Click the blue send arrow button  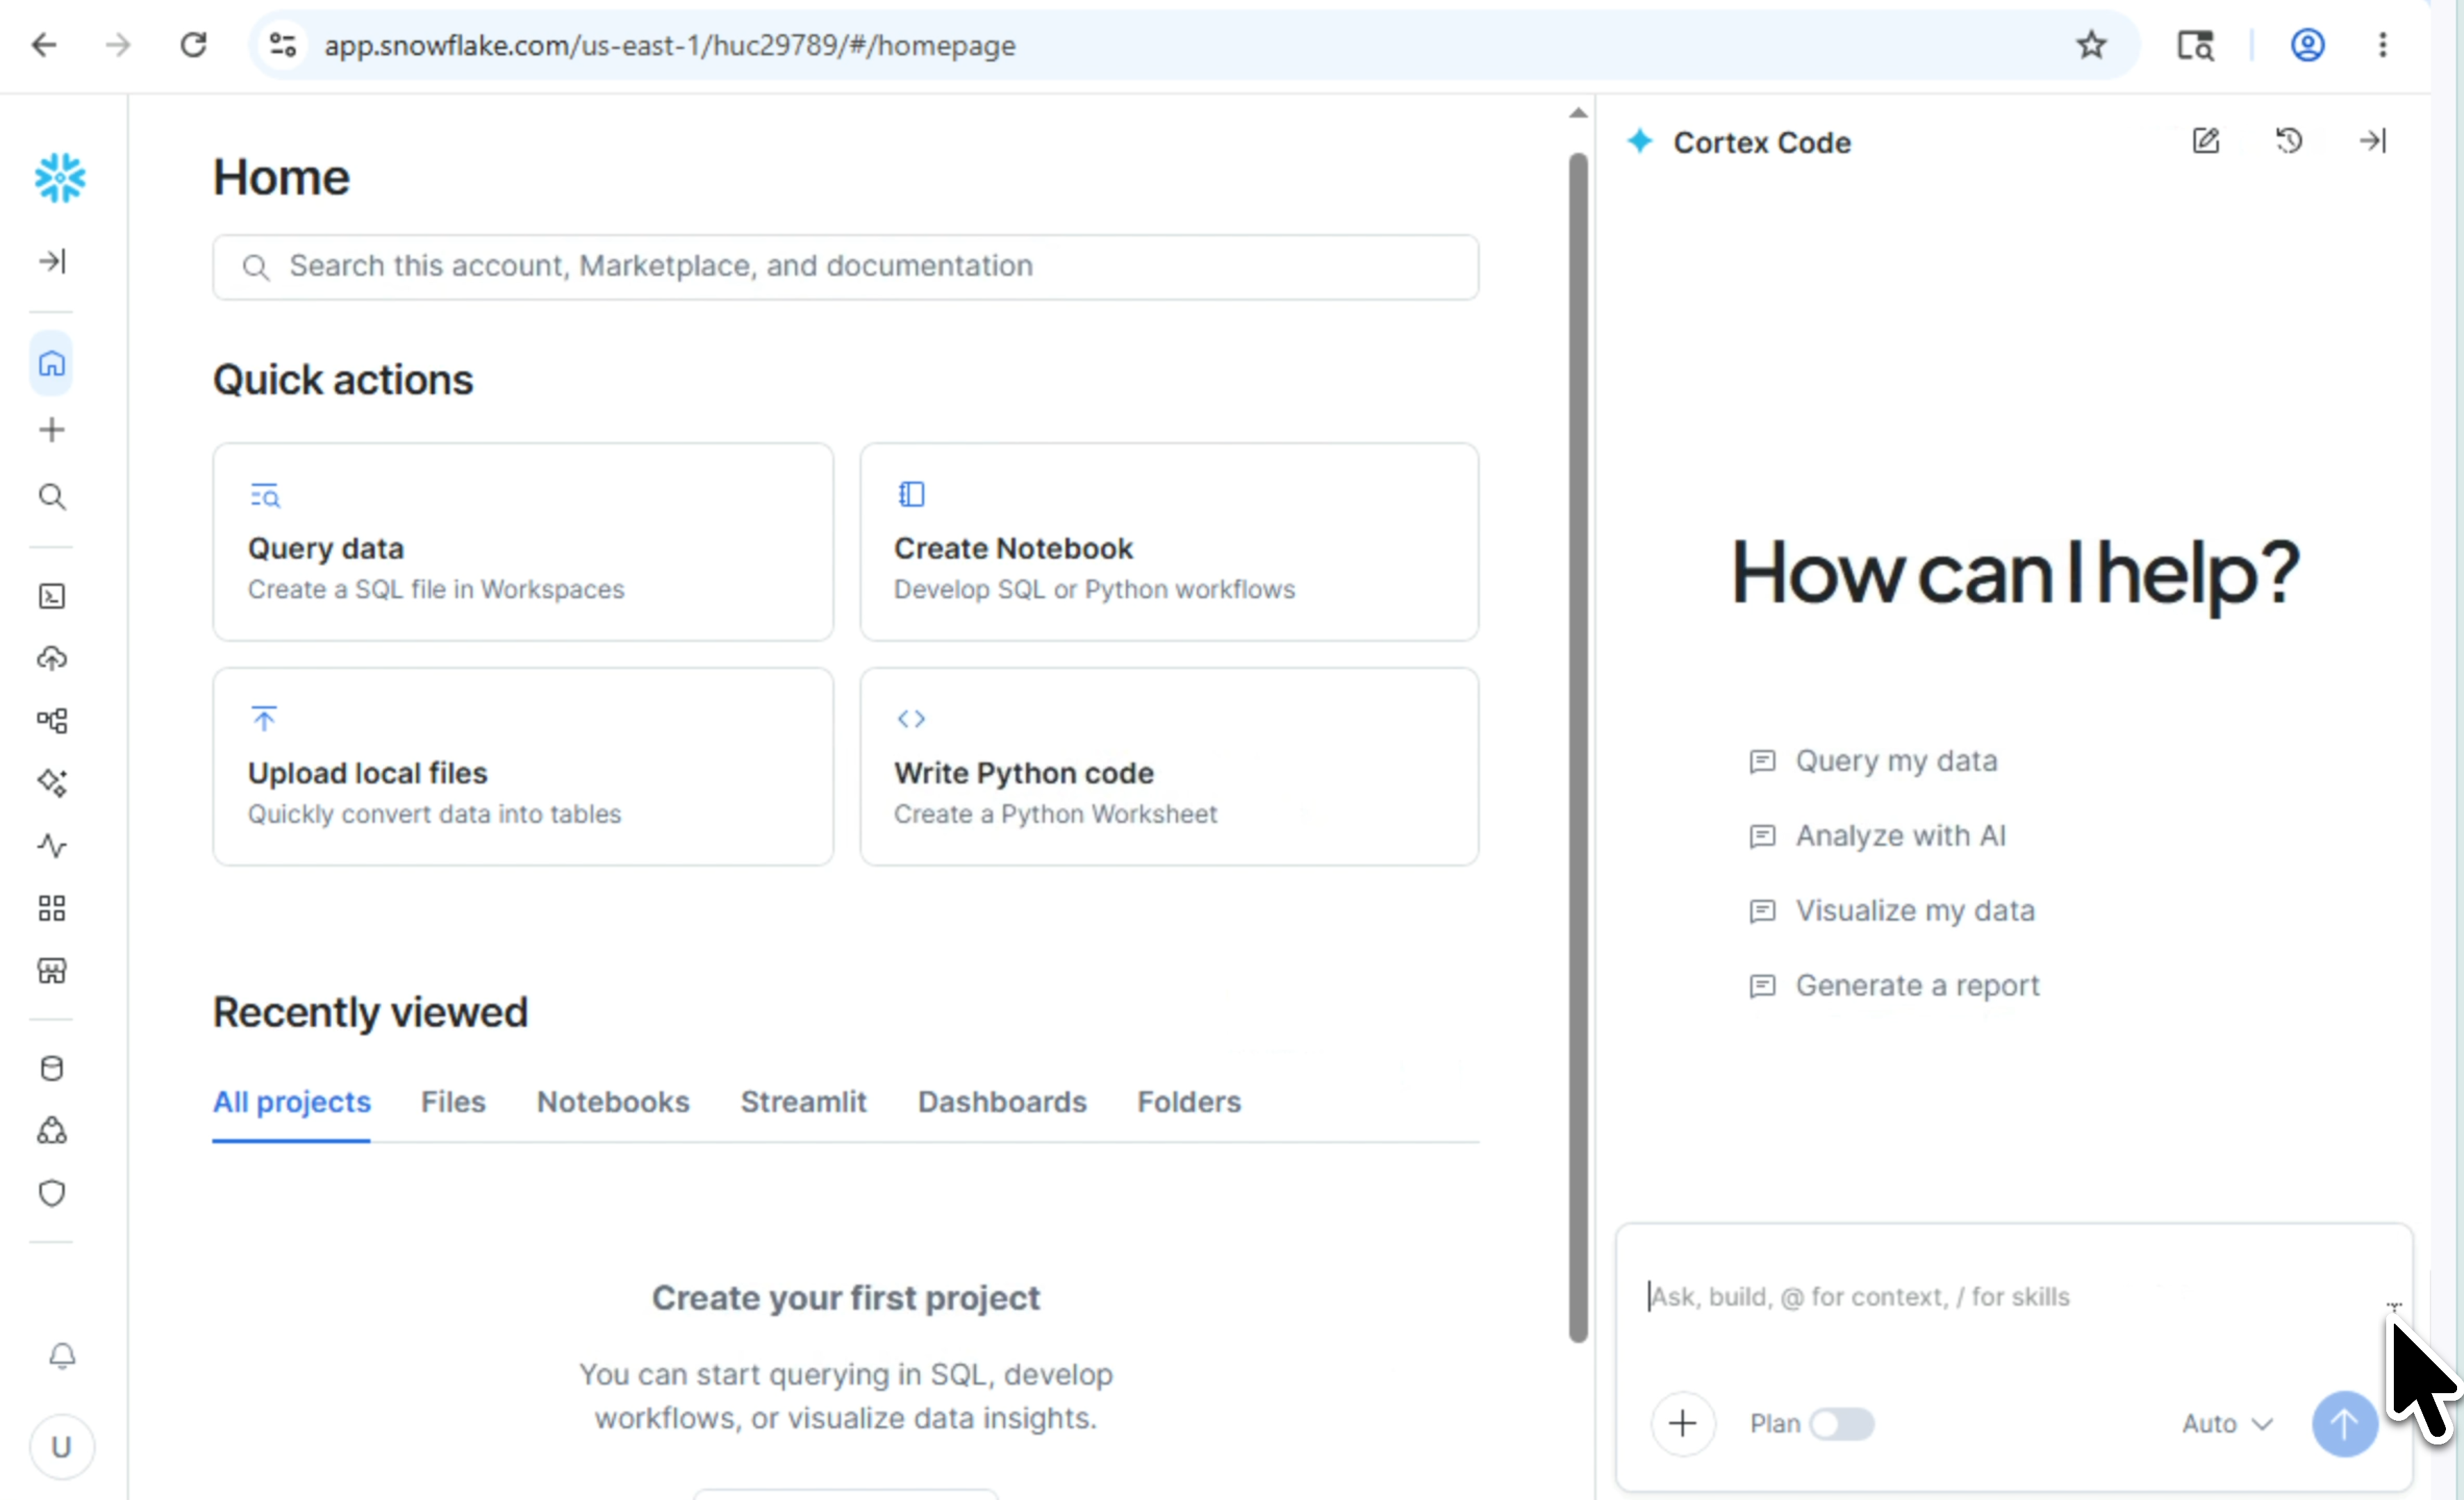tap(2344, 1423)
